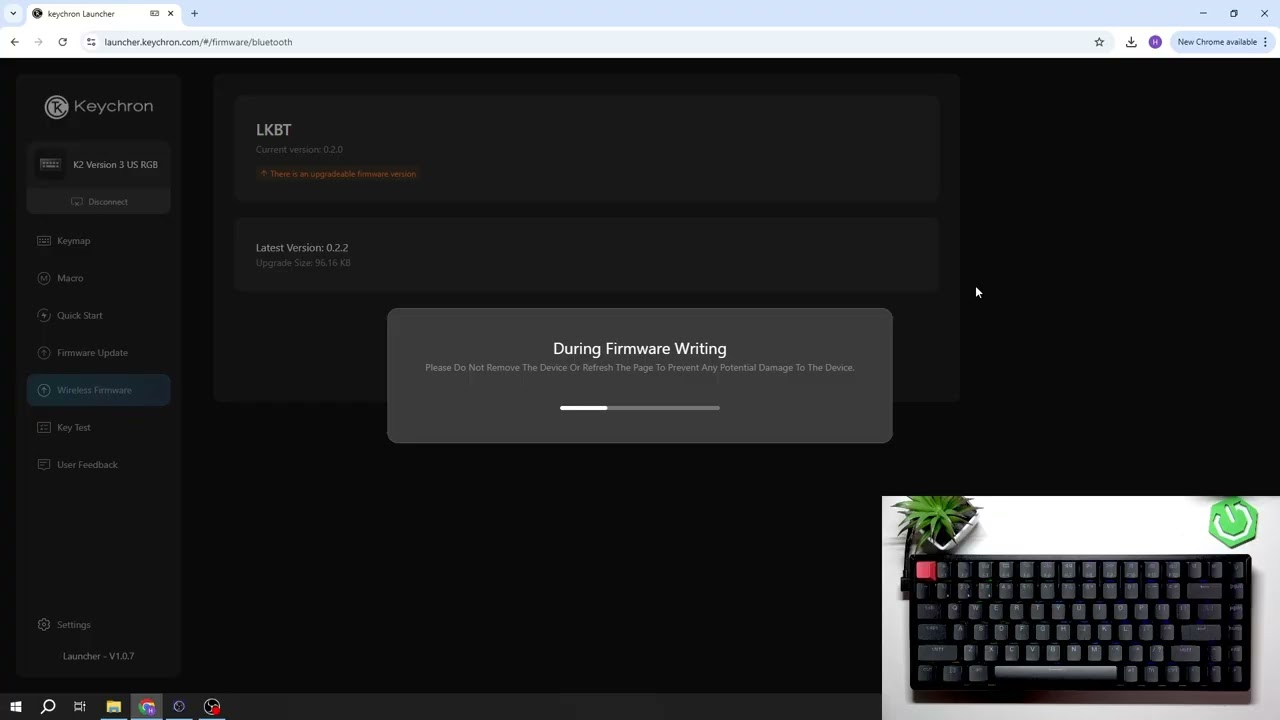Open Task View on the taskbar

click(x=80, y=707)
